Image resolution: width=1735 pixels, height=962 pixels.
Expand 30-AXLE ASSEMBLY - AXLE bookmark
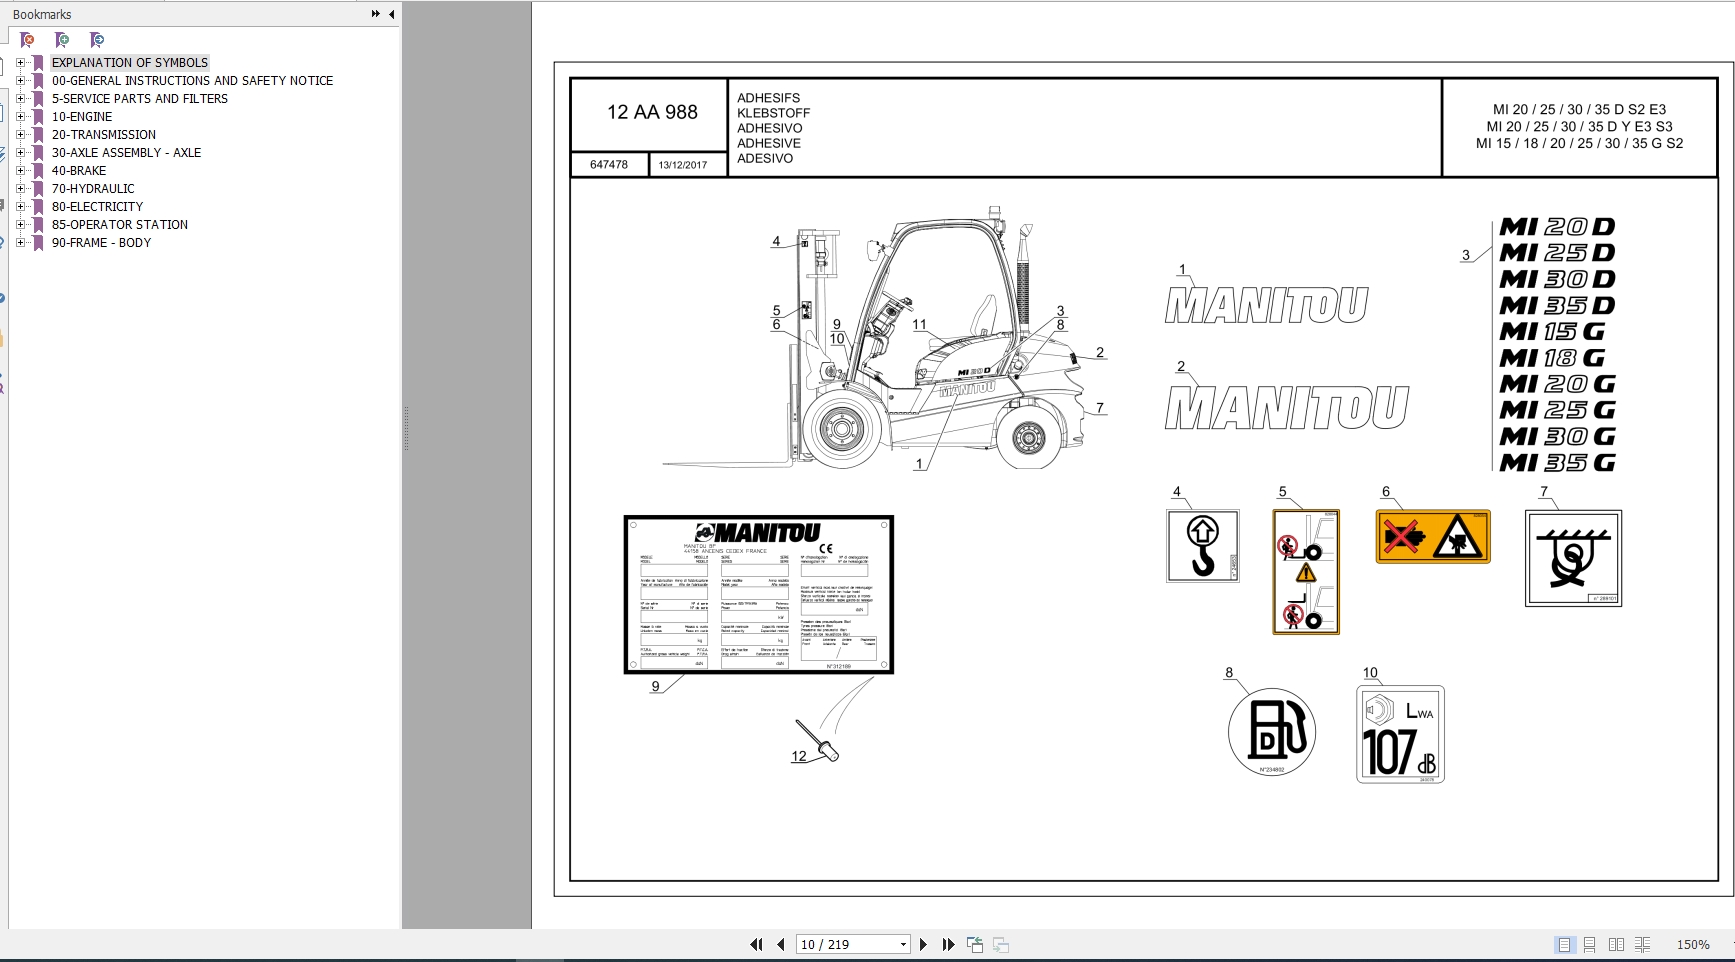click(x=21, y=152)
